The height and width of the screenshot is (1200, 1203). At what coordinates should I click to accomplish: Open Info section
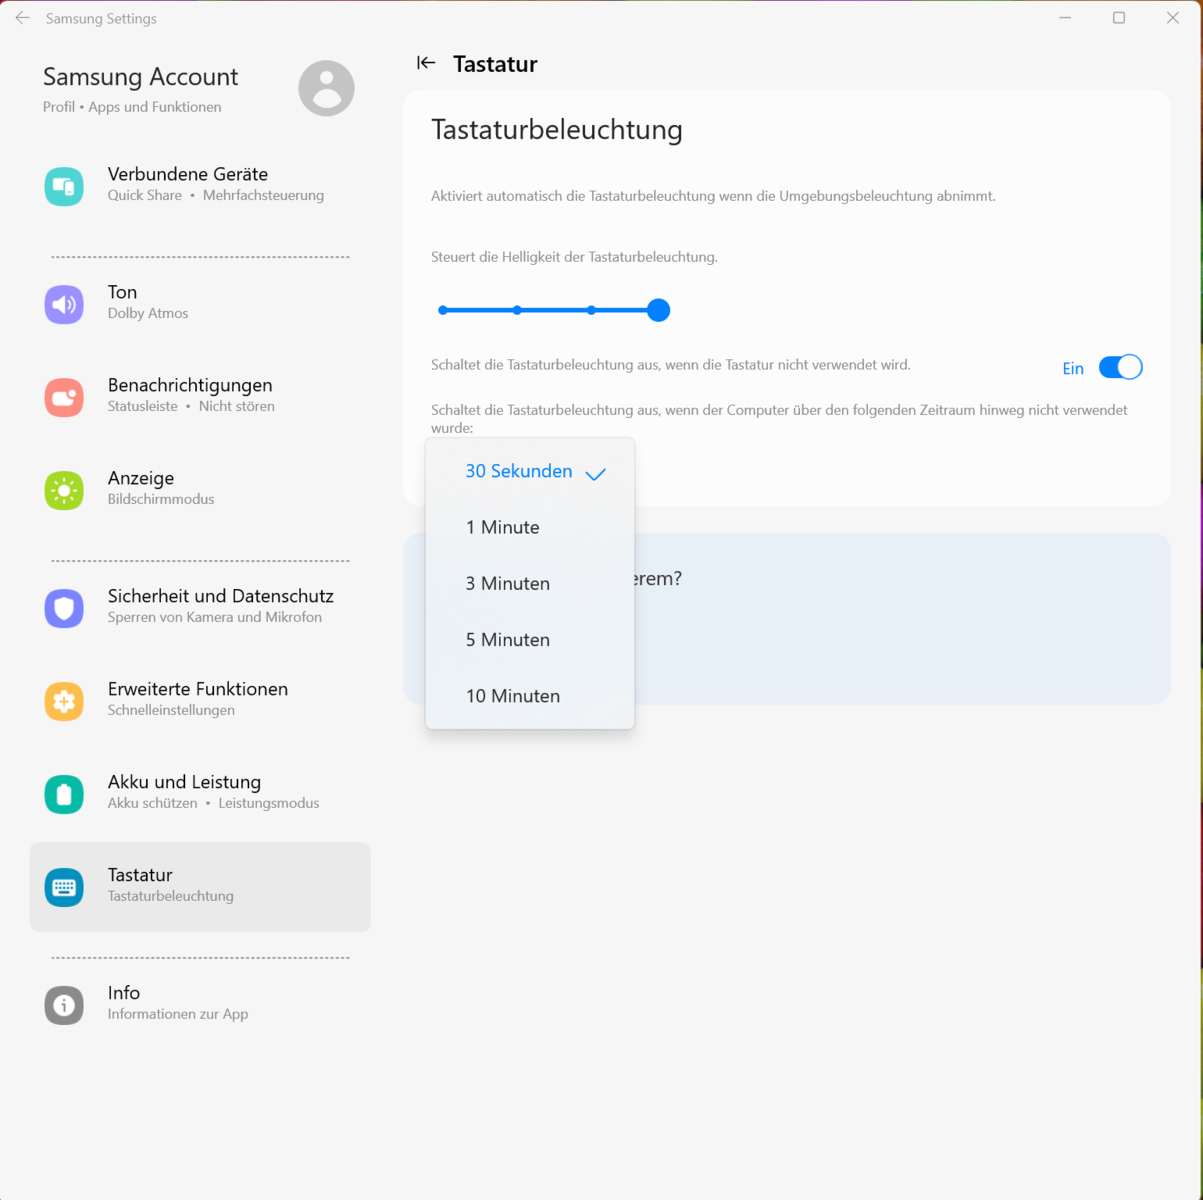point(200,1004)
